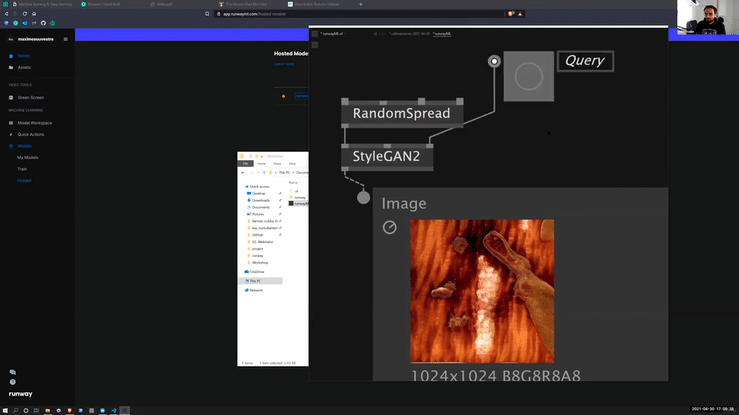Click the Image node input pin circle
739x415 pixels.
point(364,197)
